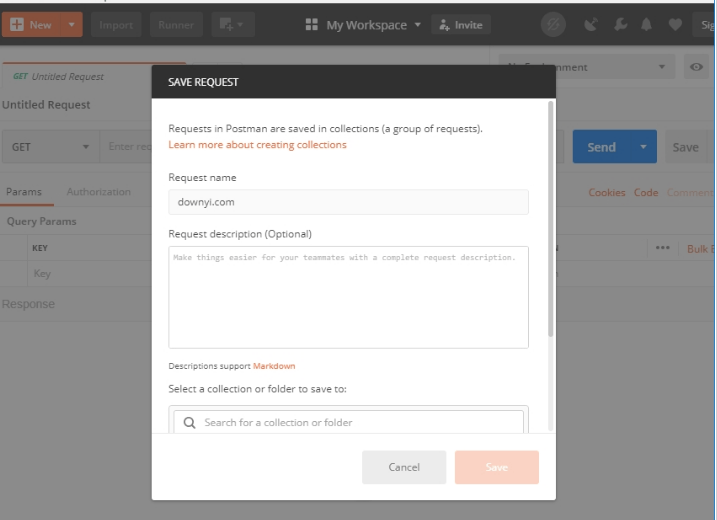Click the Request description text area
The height and width of the screenshot is (520, 717).
[348, 297]
